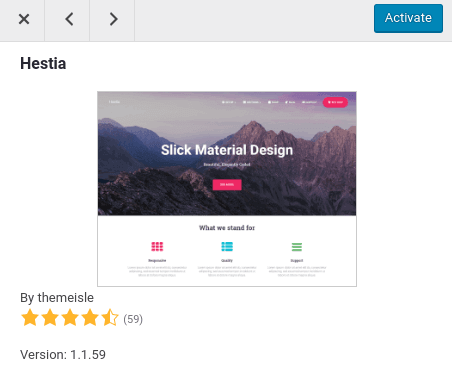Image resolution: width=452 pixels, height=372 pixels.
Task: Click the second rating star
Action: tap(50, 317)
